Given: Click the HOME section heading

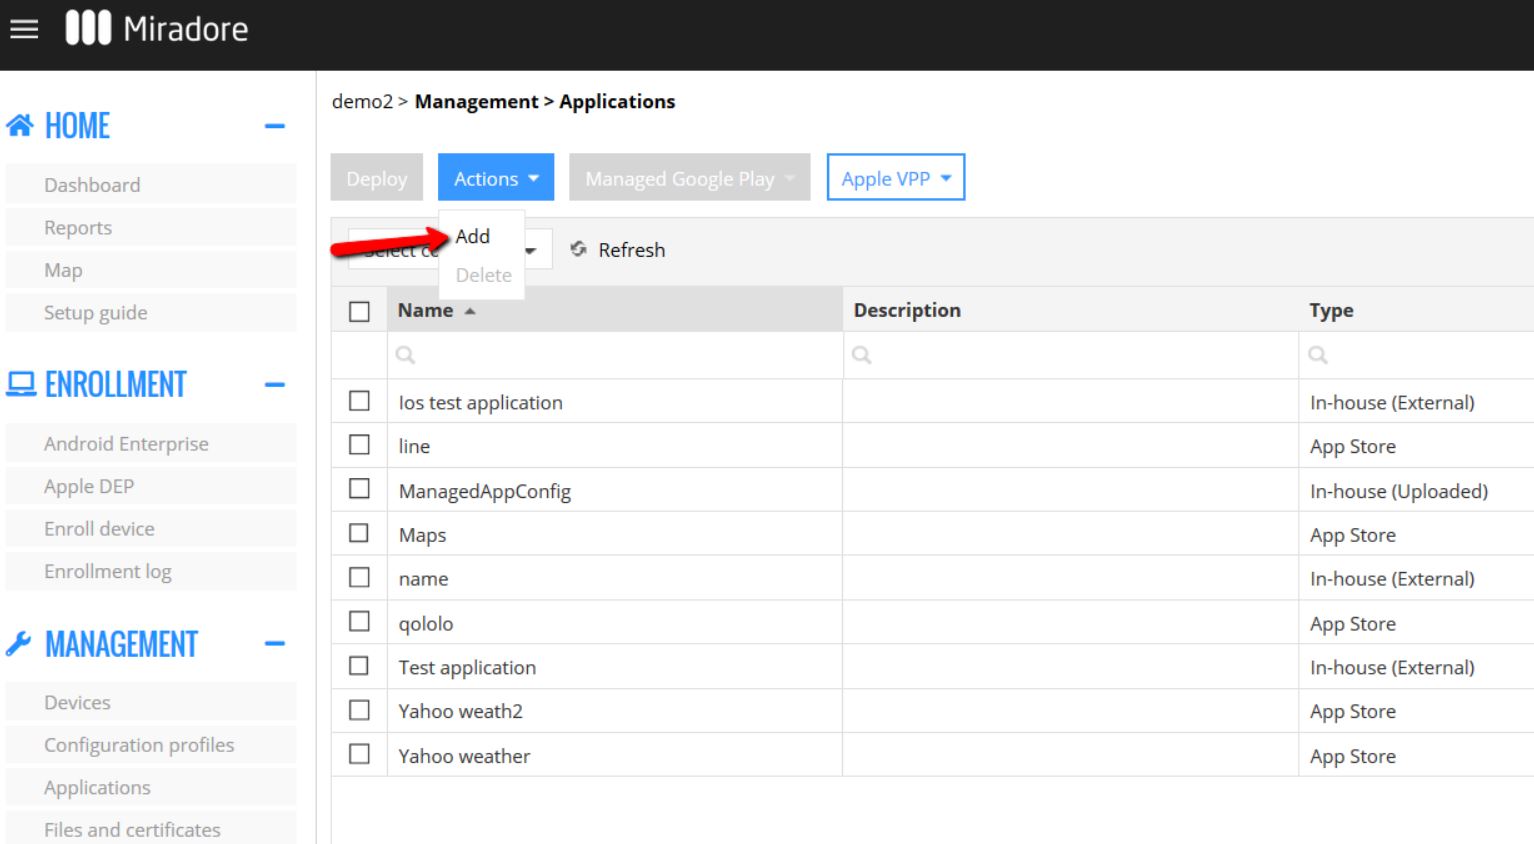Looking at the screenshot, I should click(x=78, y=126).
